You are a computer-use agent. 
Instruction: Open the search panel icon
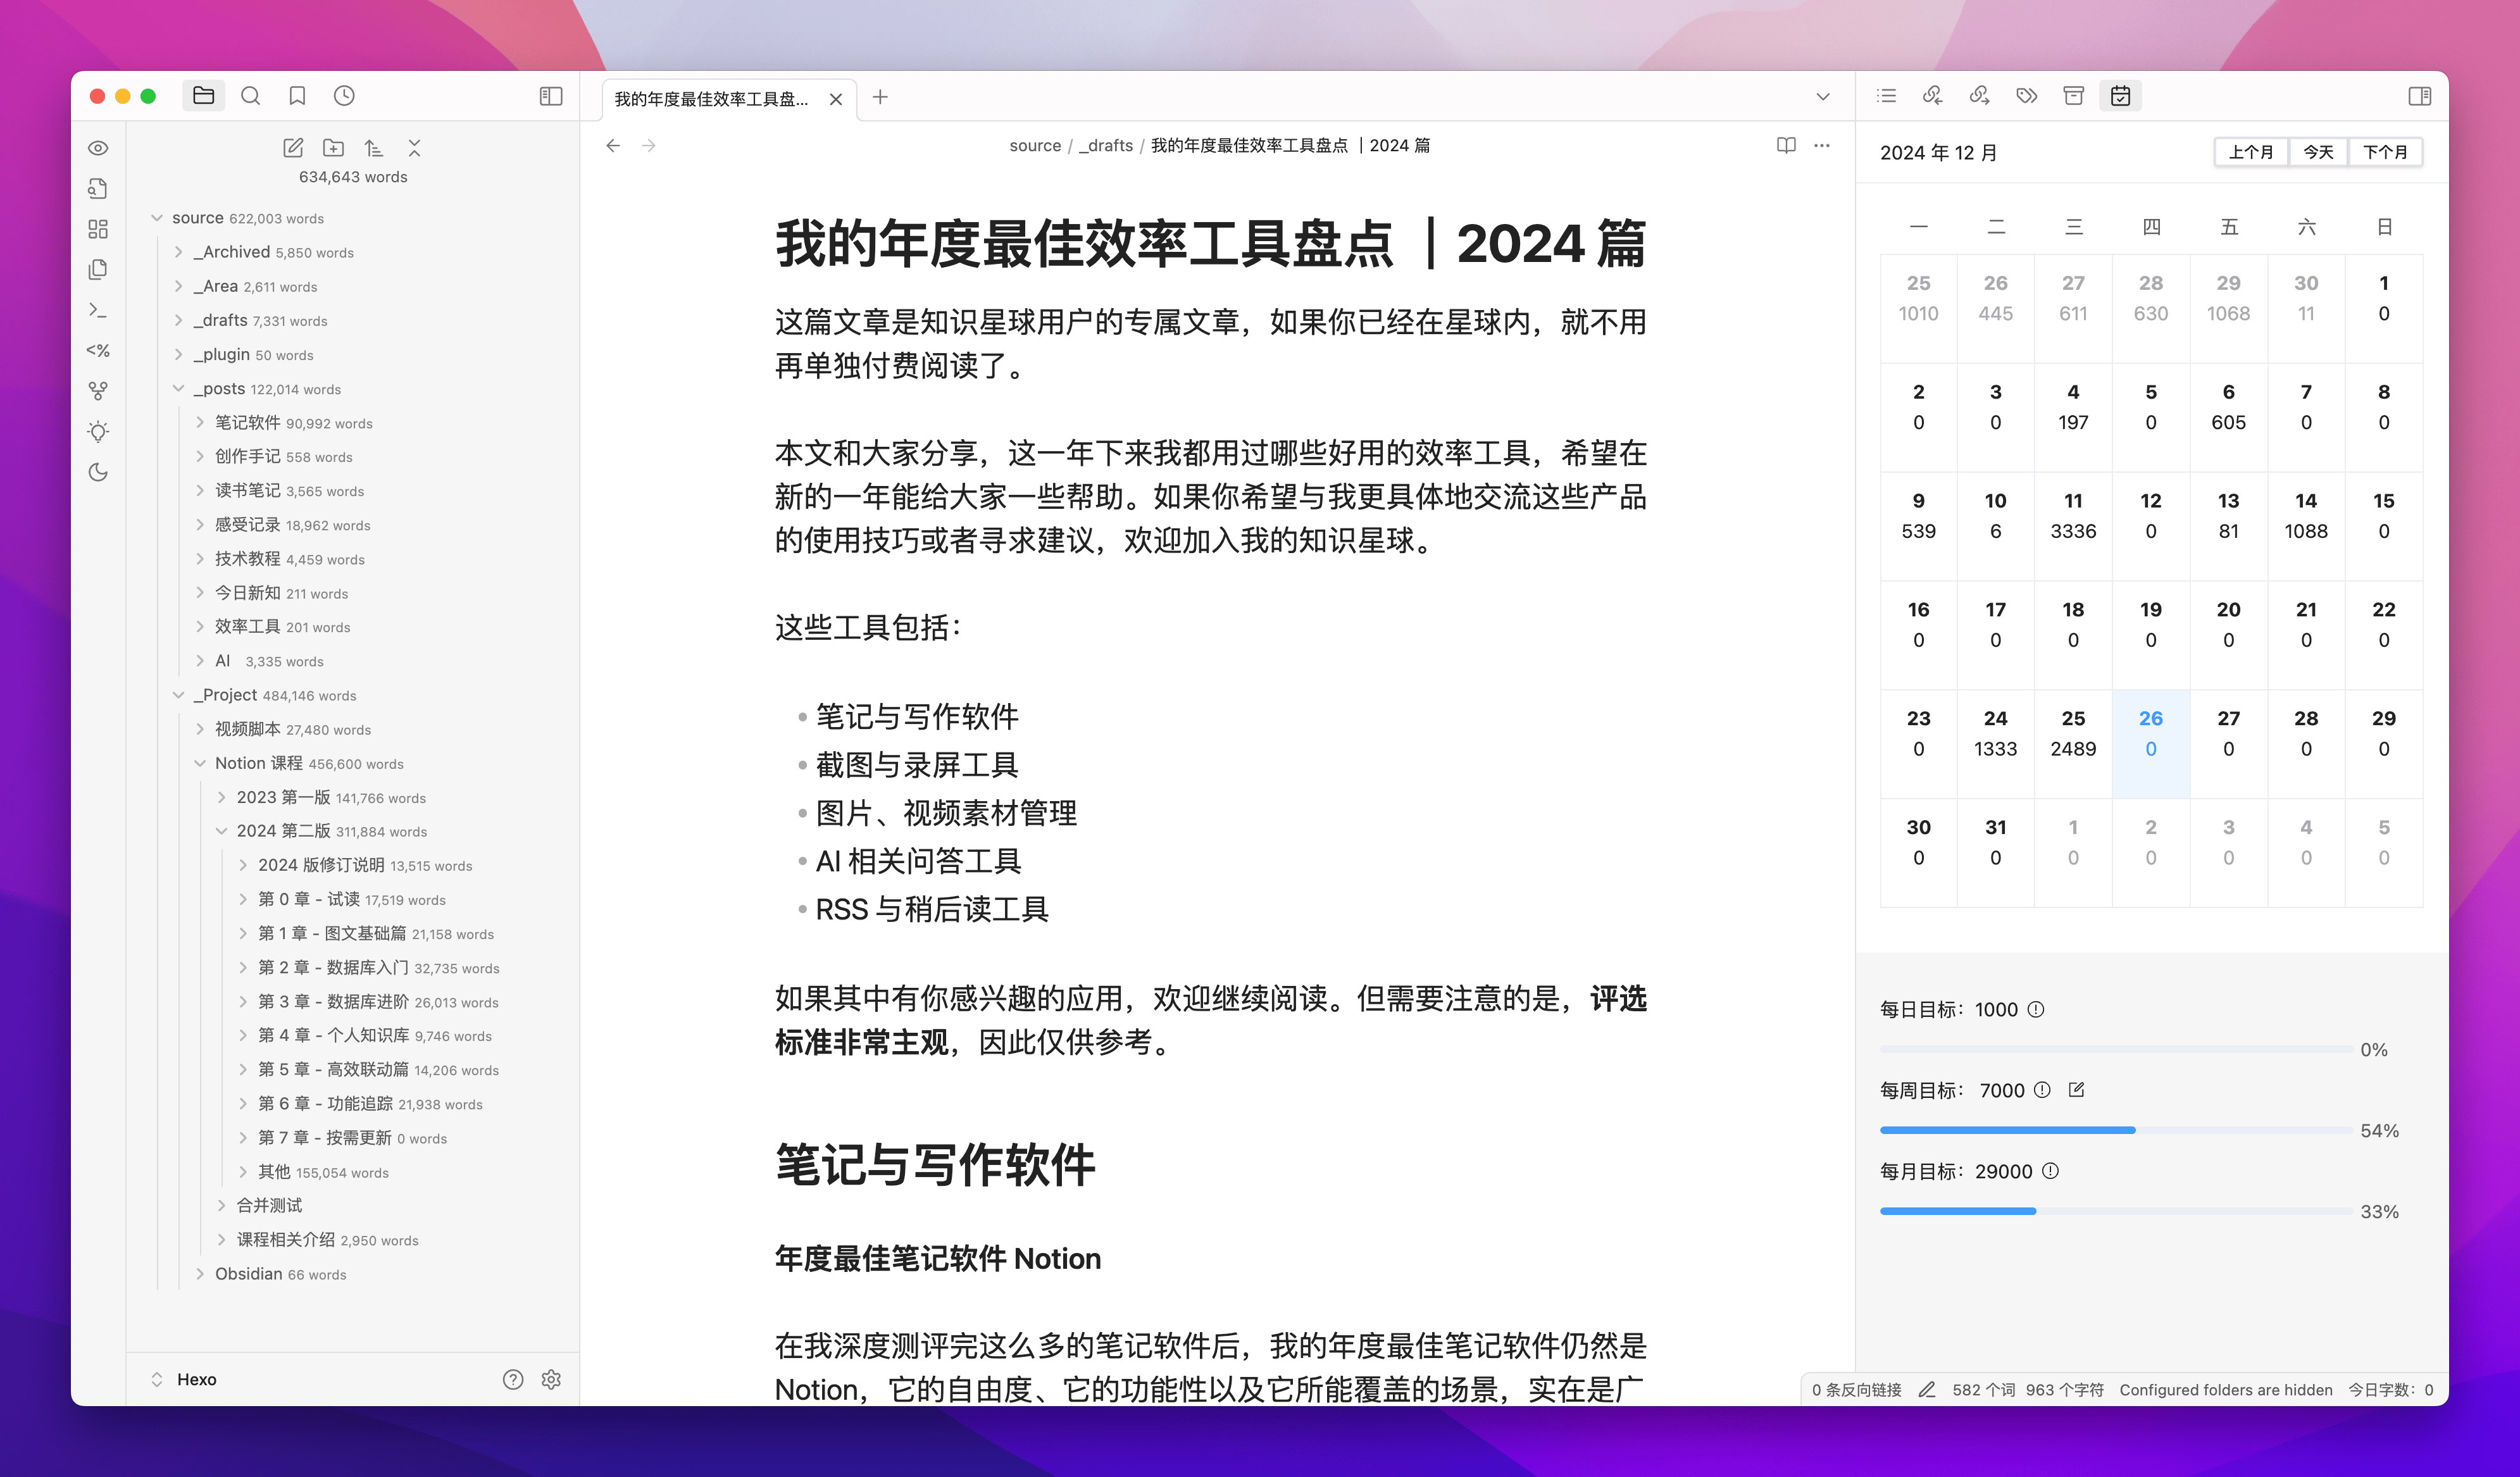[251, 96]
